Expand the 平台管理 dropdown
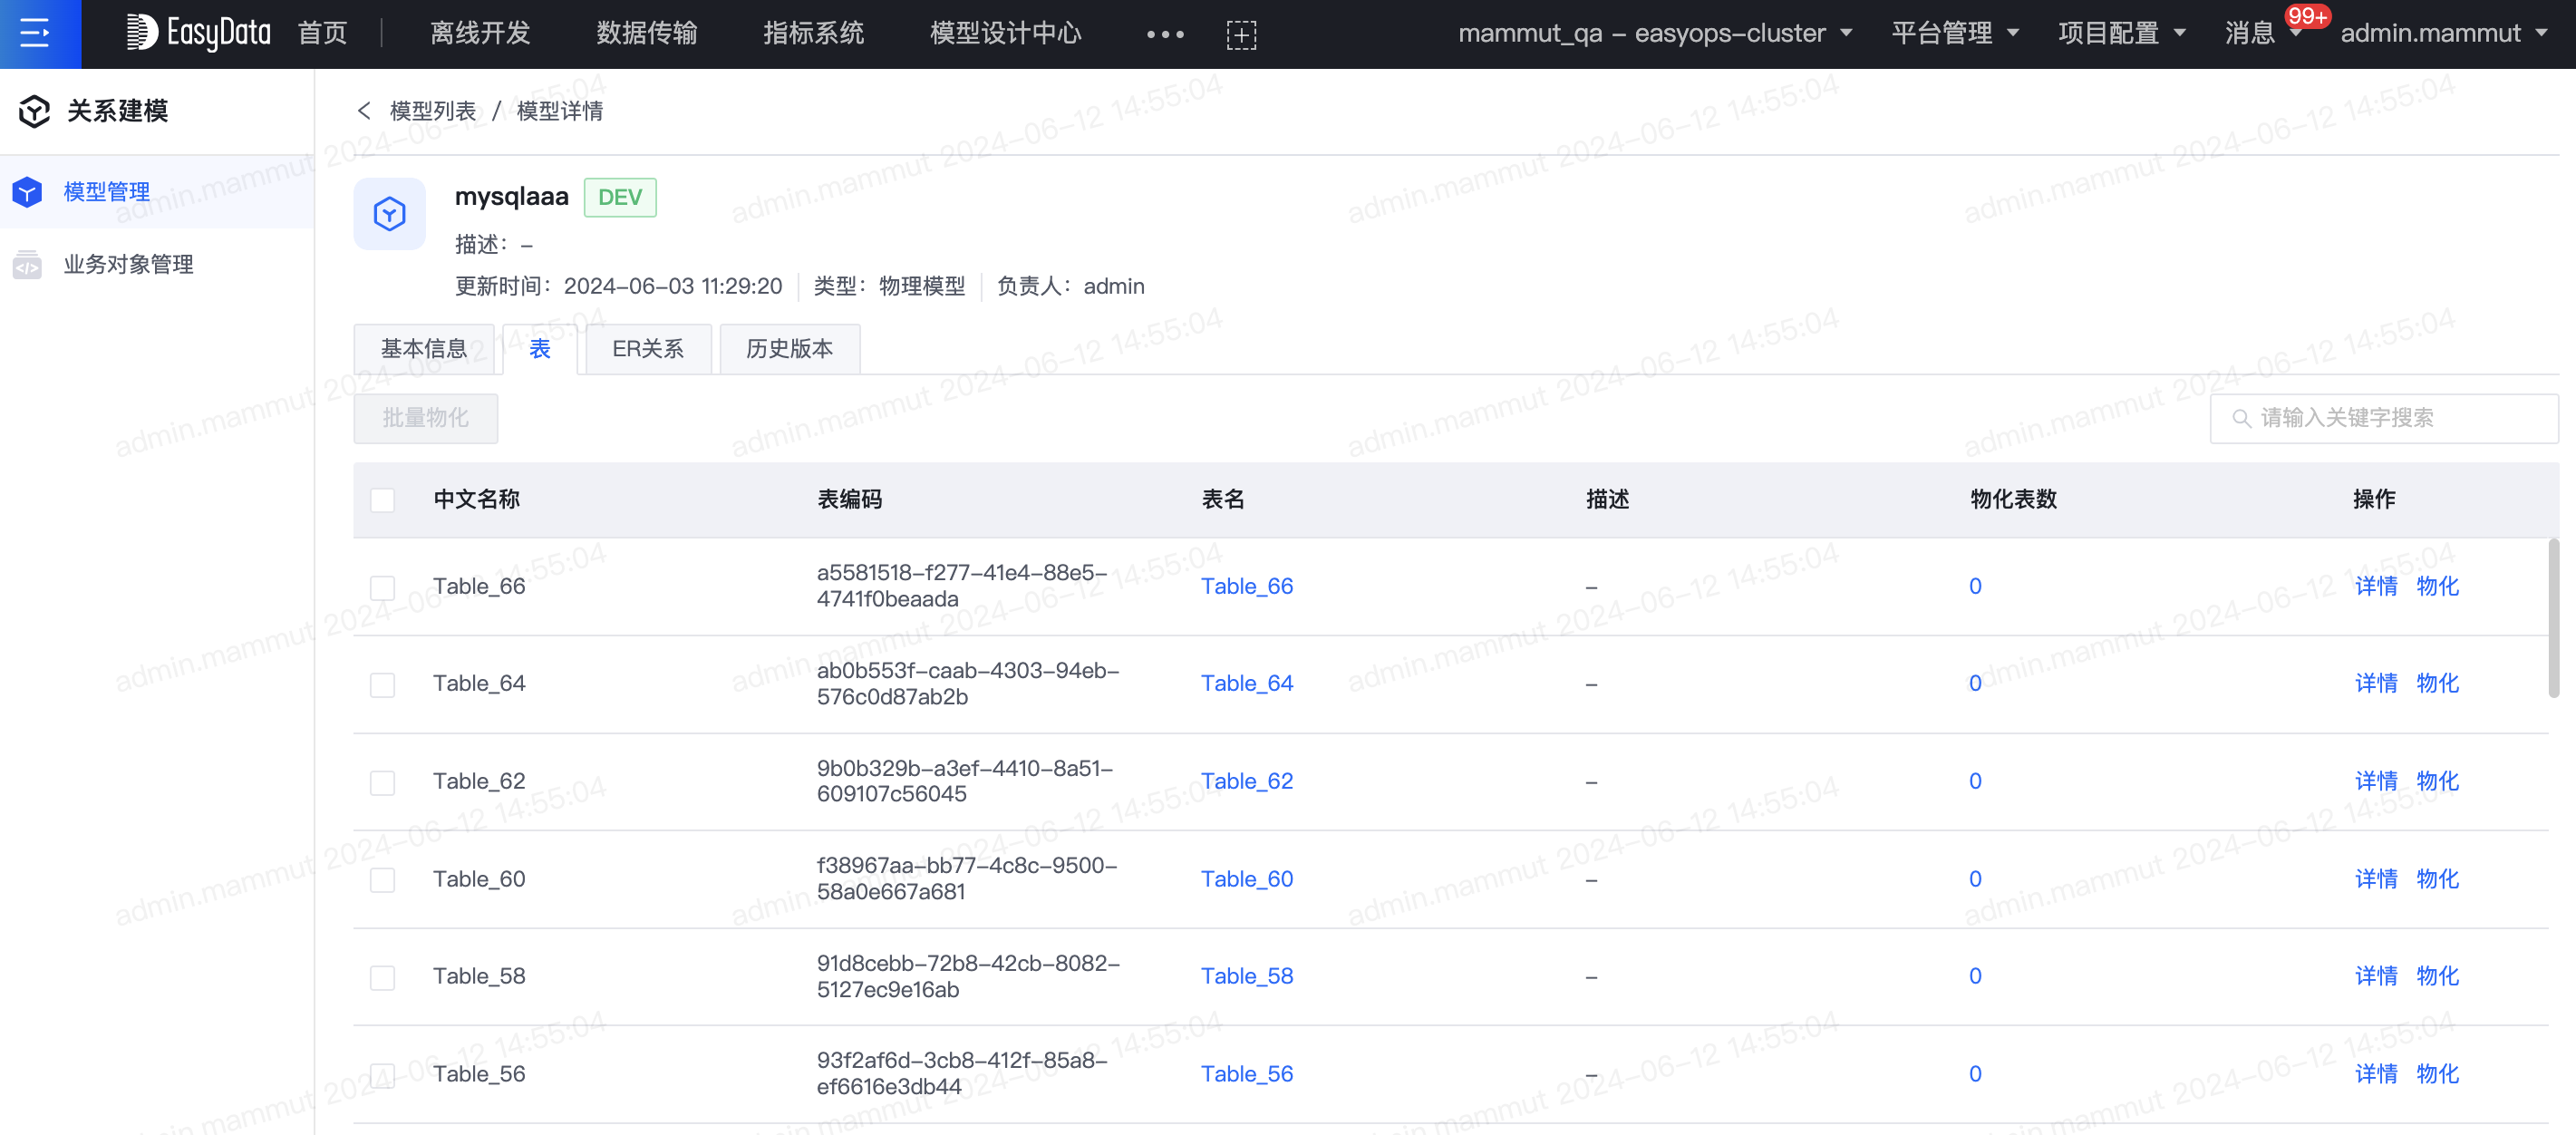2576x1135 pixels. [1955, 33]
